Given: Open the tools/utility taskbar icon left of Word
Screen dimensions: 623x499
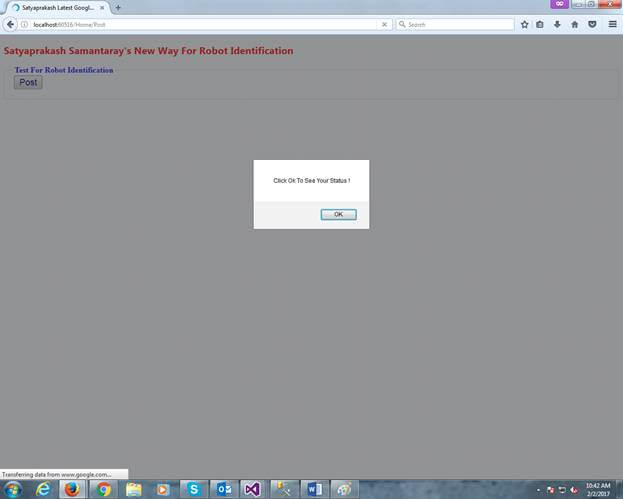Looking at the screenshot, I should click(284, 489).
